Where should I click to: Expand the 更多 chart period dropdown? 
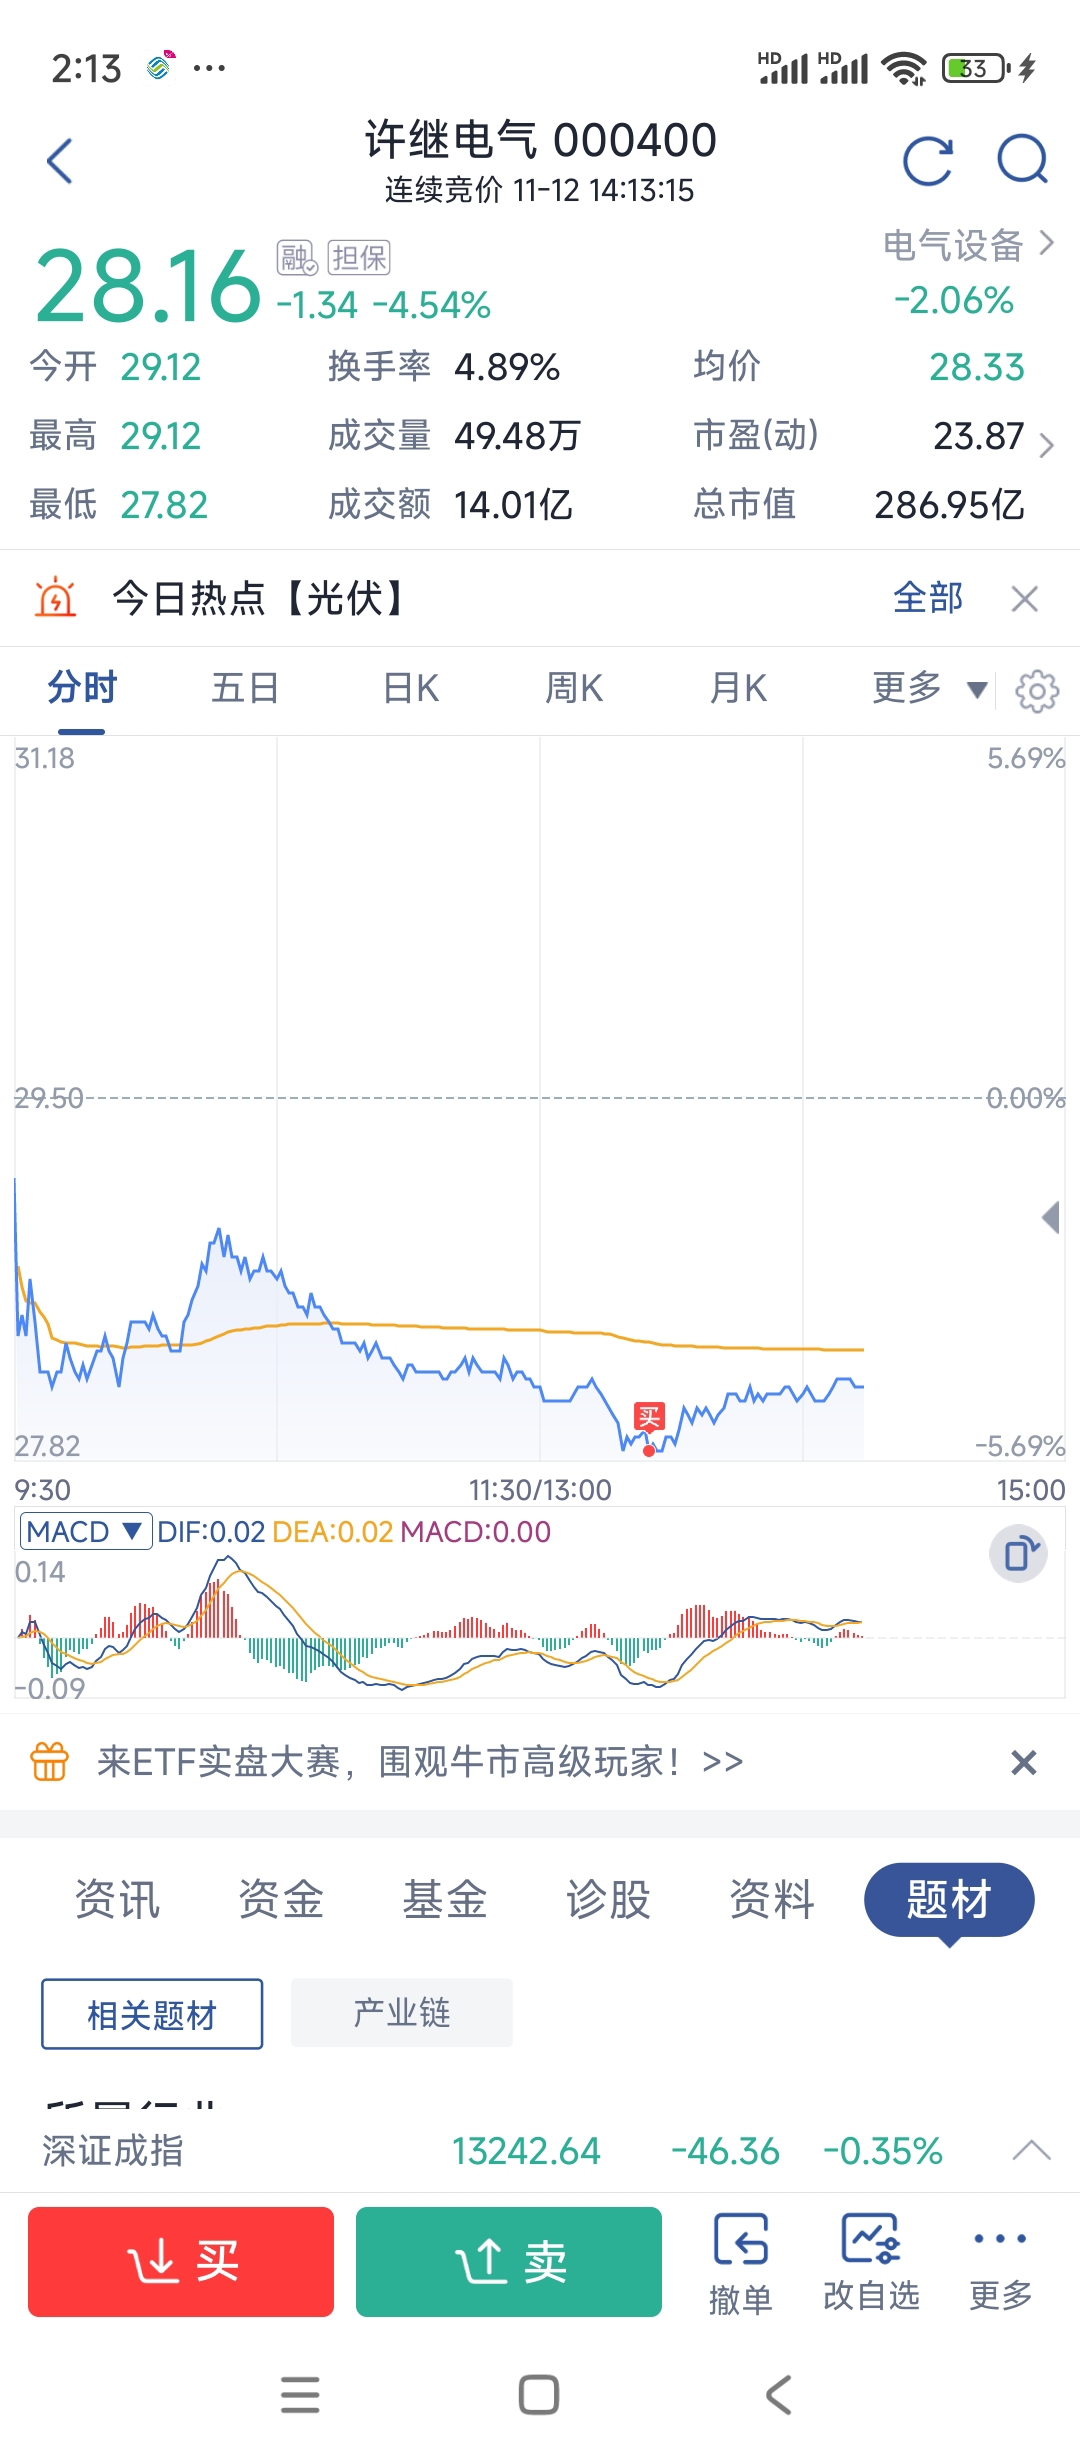coord(930,688)
